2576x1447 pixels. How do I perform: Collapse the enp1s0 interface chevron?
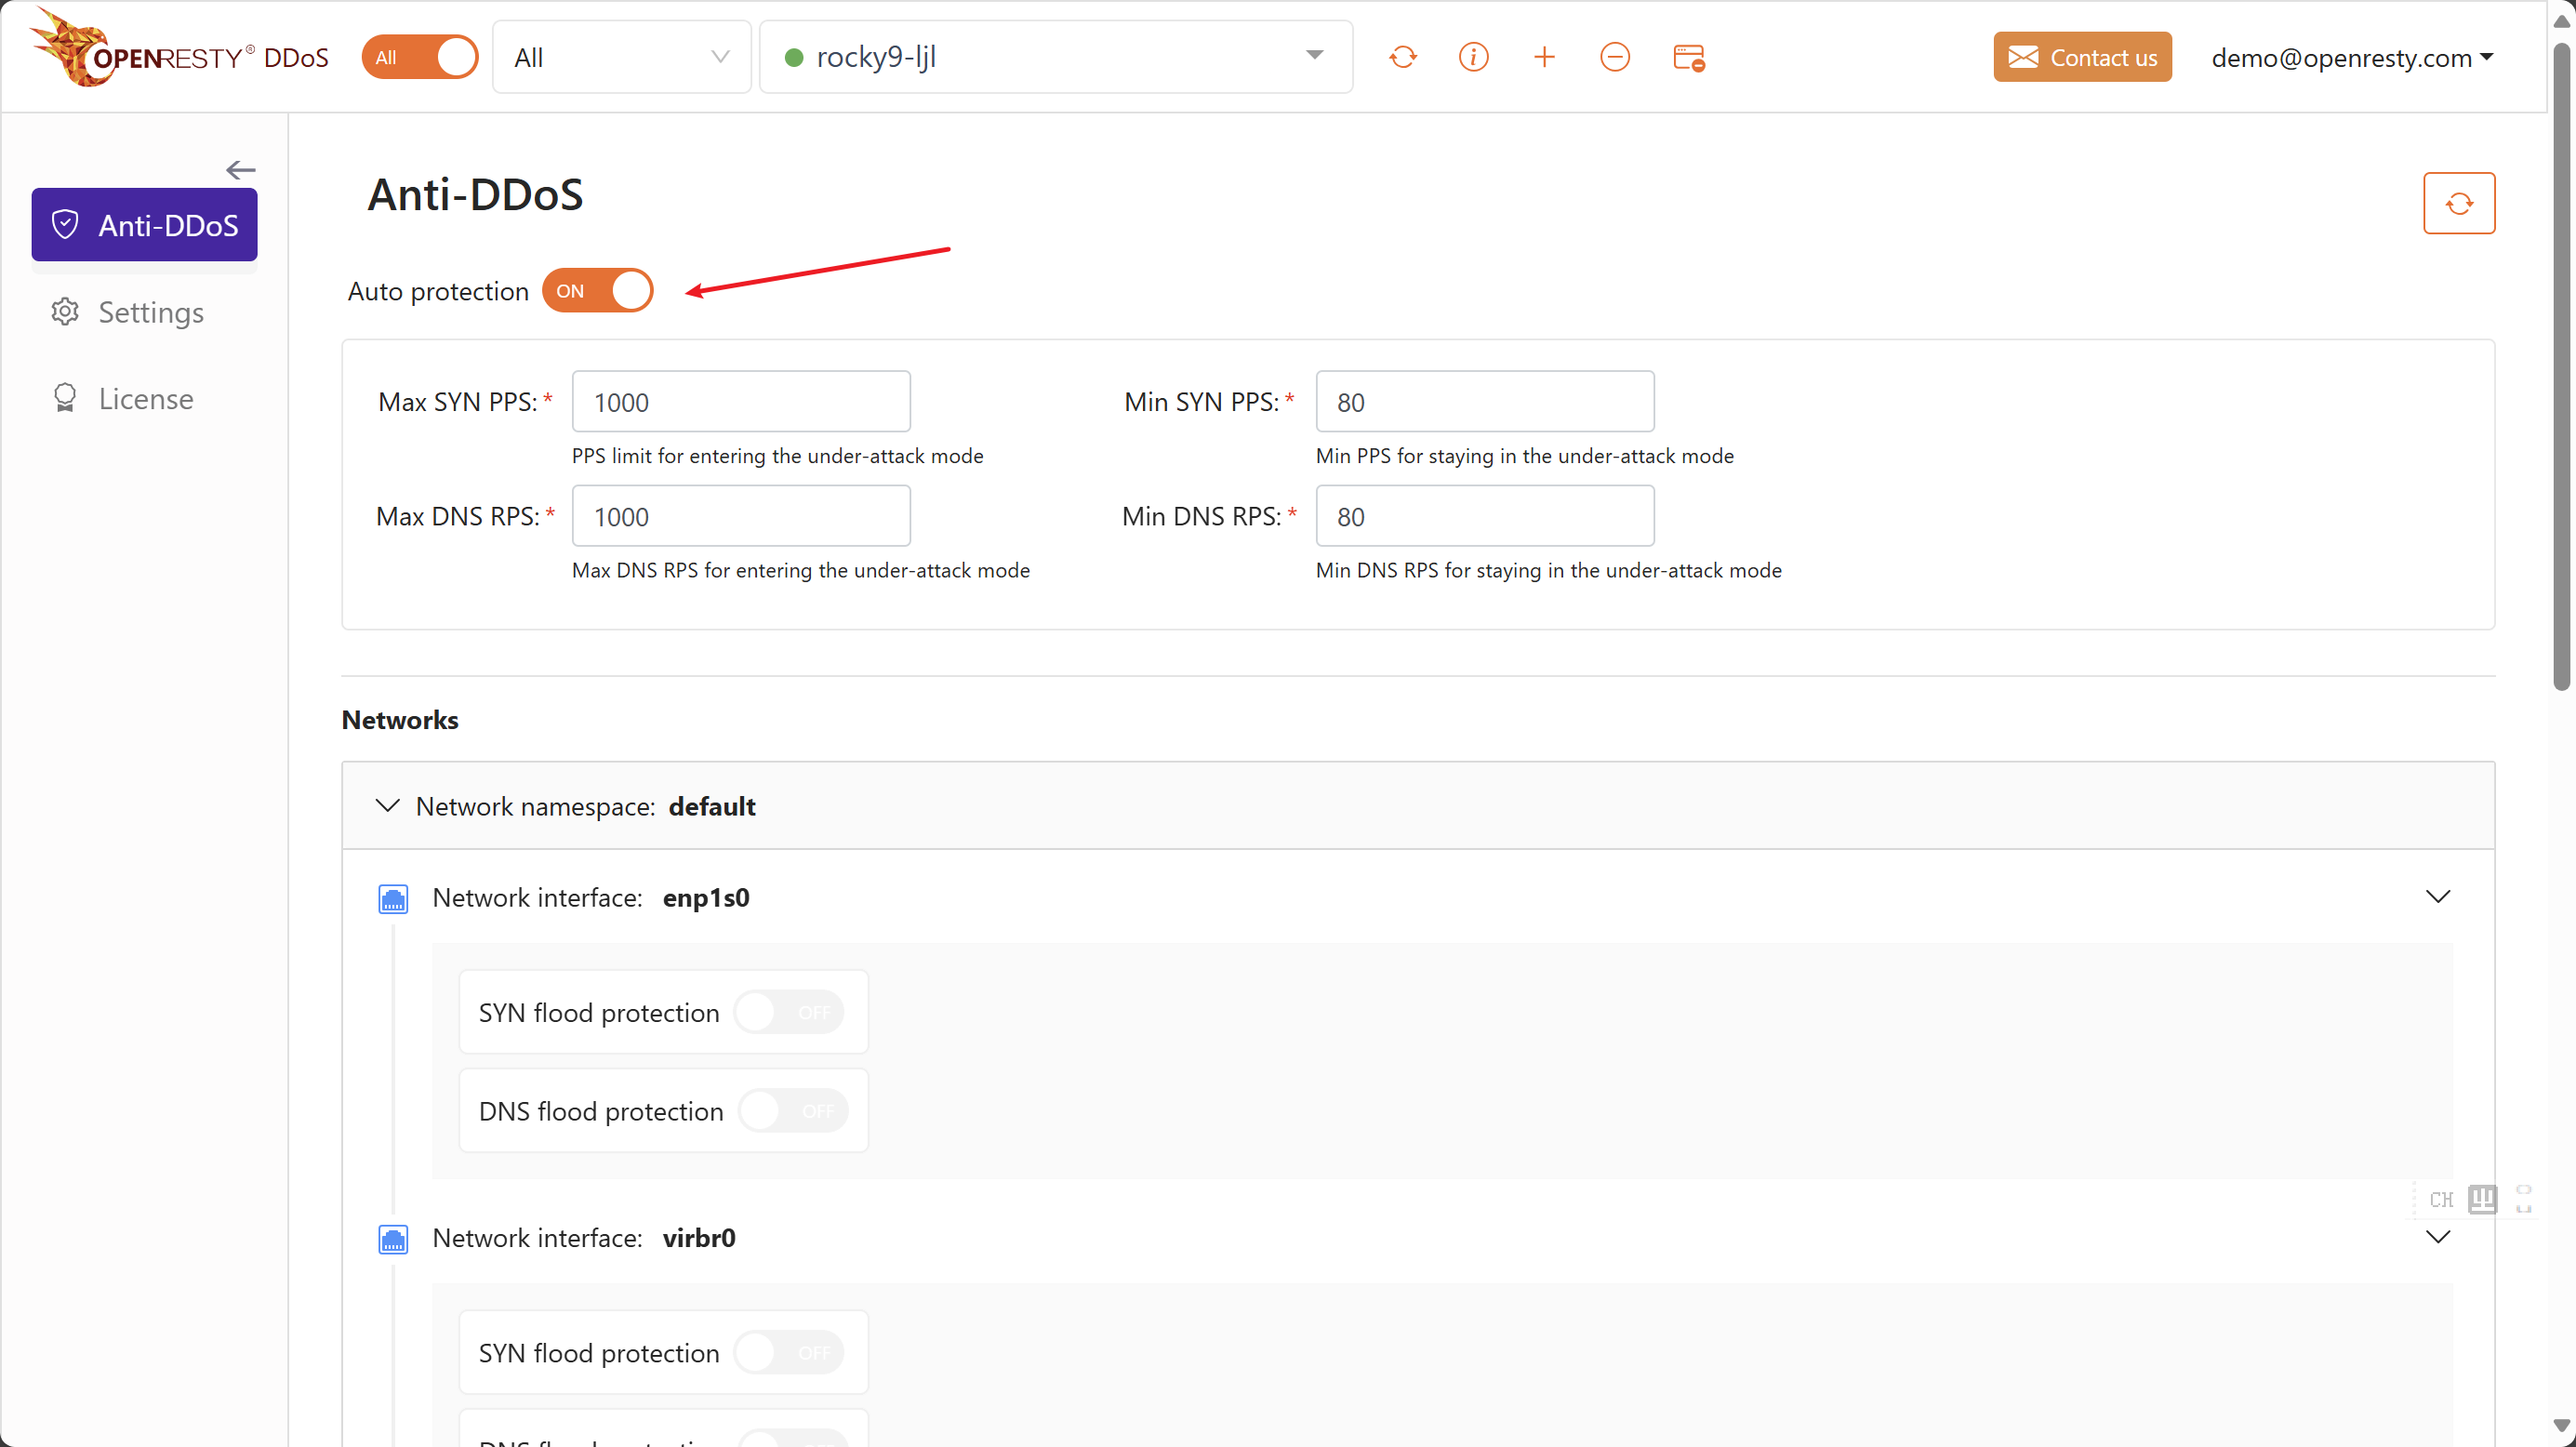click(x=2437, y=897)
